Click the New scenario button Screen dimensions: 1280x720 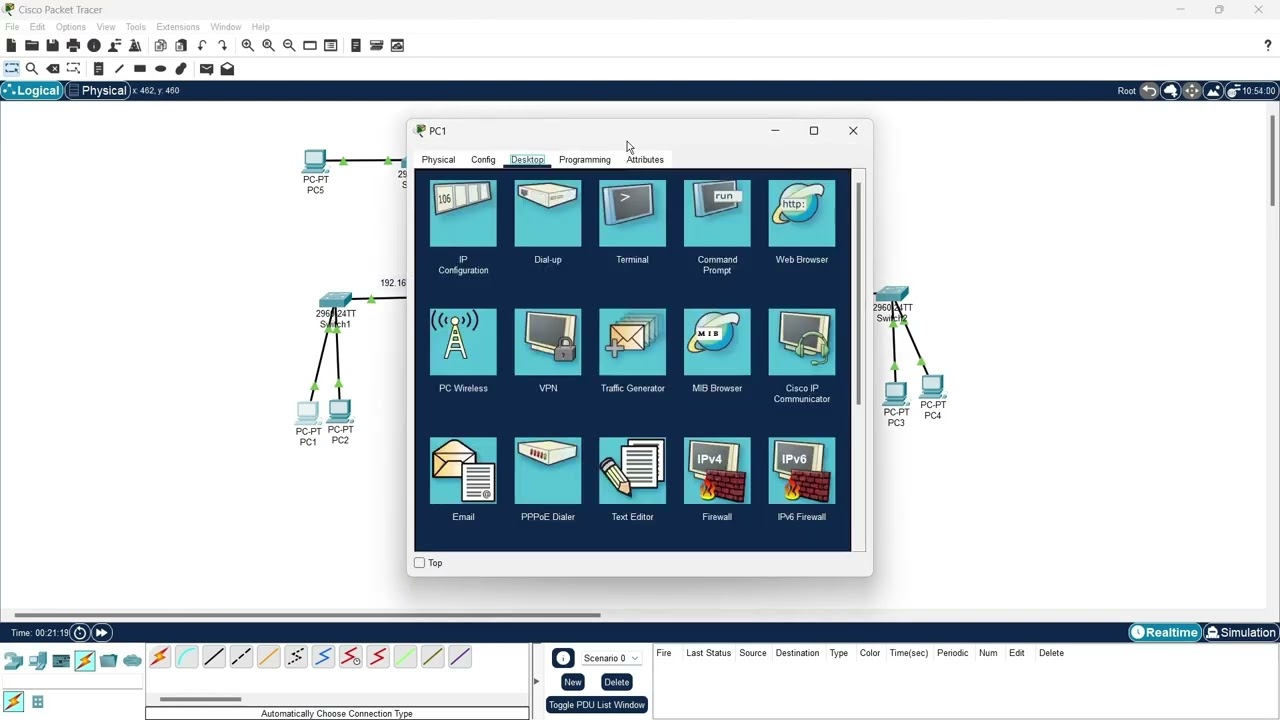(572, 682)
